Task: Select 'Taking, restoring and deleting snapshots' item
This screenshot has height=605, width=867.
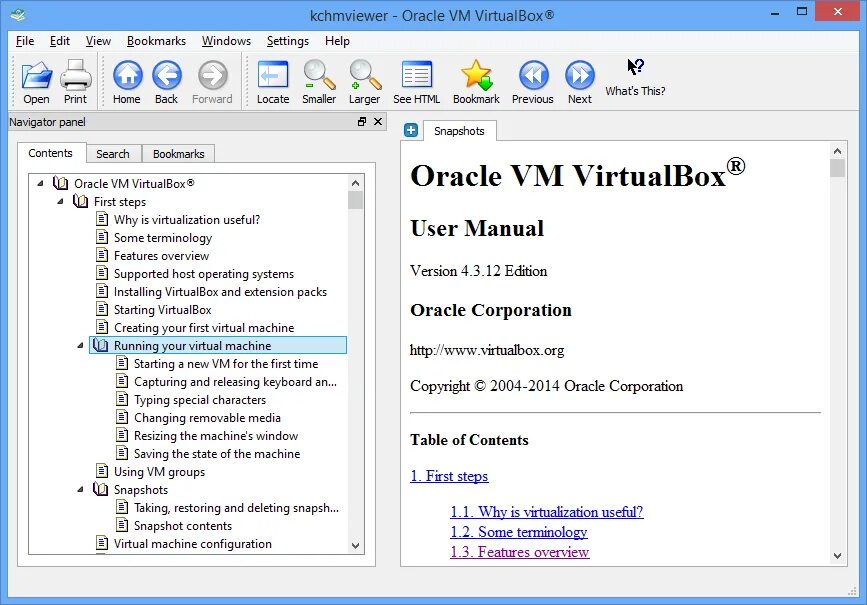Action: 236,508
